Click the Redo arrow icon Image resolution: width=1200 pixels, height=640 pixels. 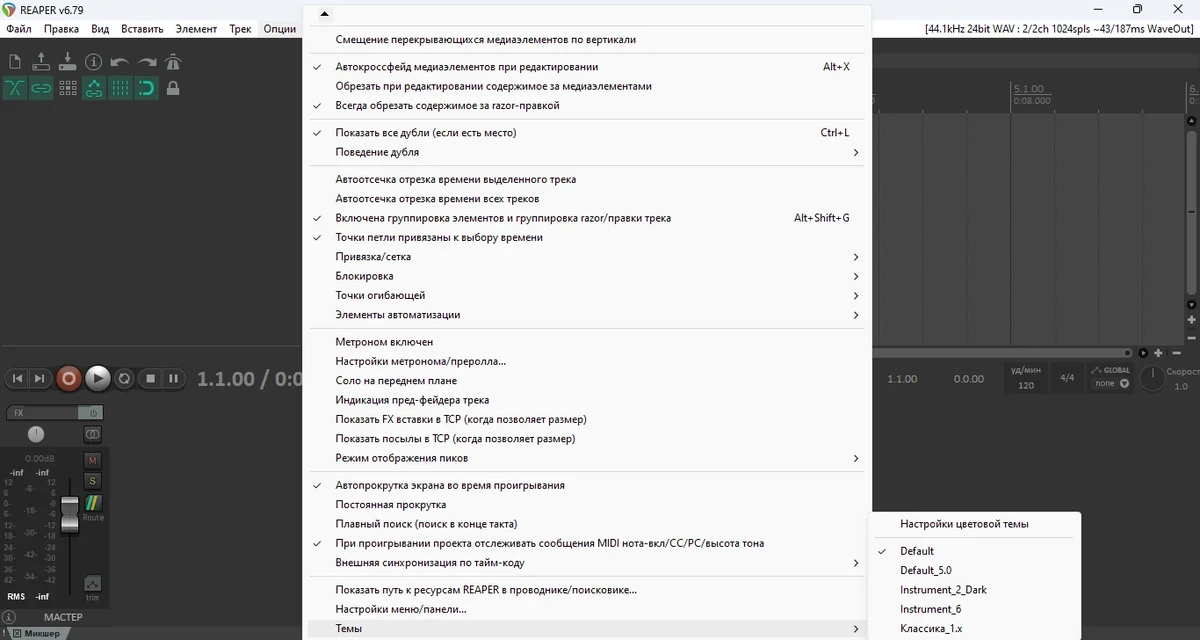click(146, 62)
